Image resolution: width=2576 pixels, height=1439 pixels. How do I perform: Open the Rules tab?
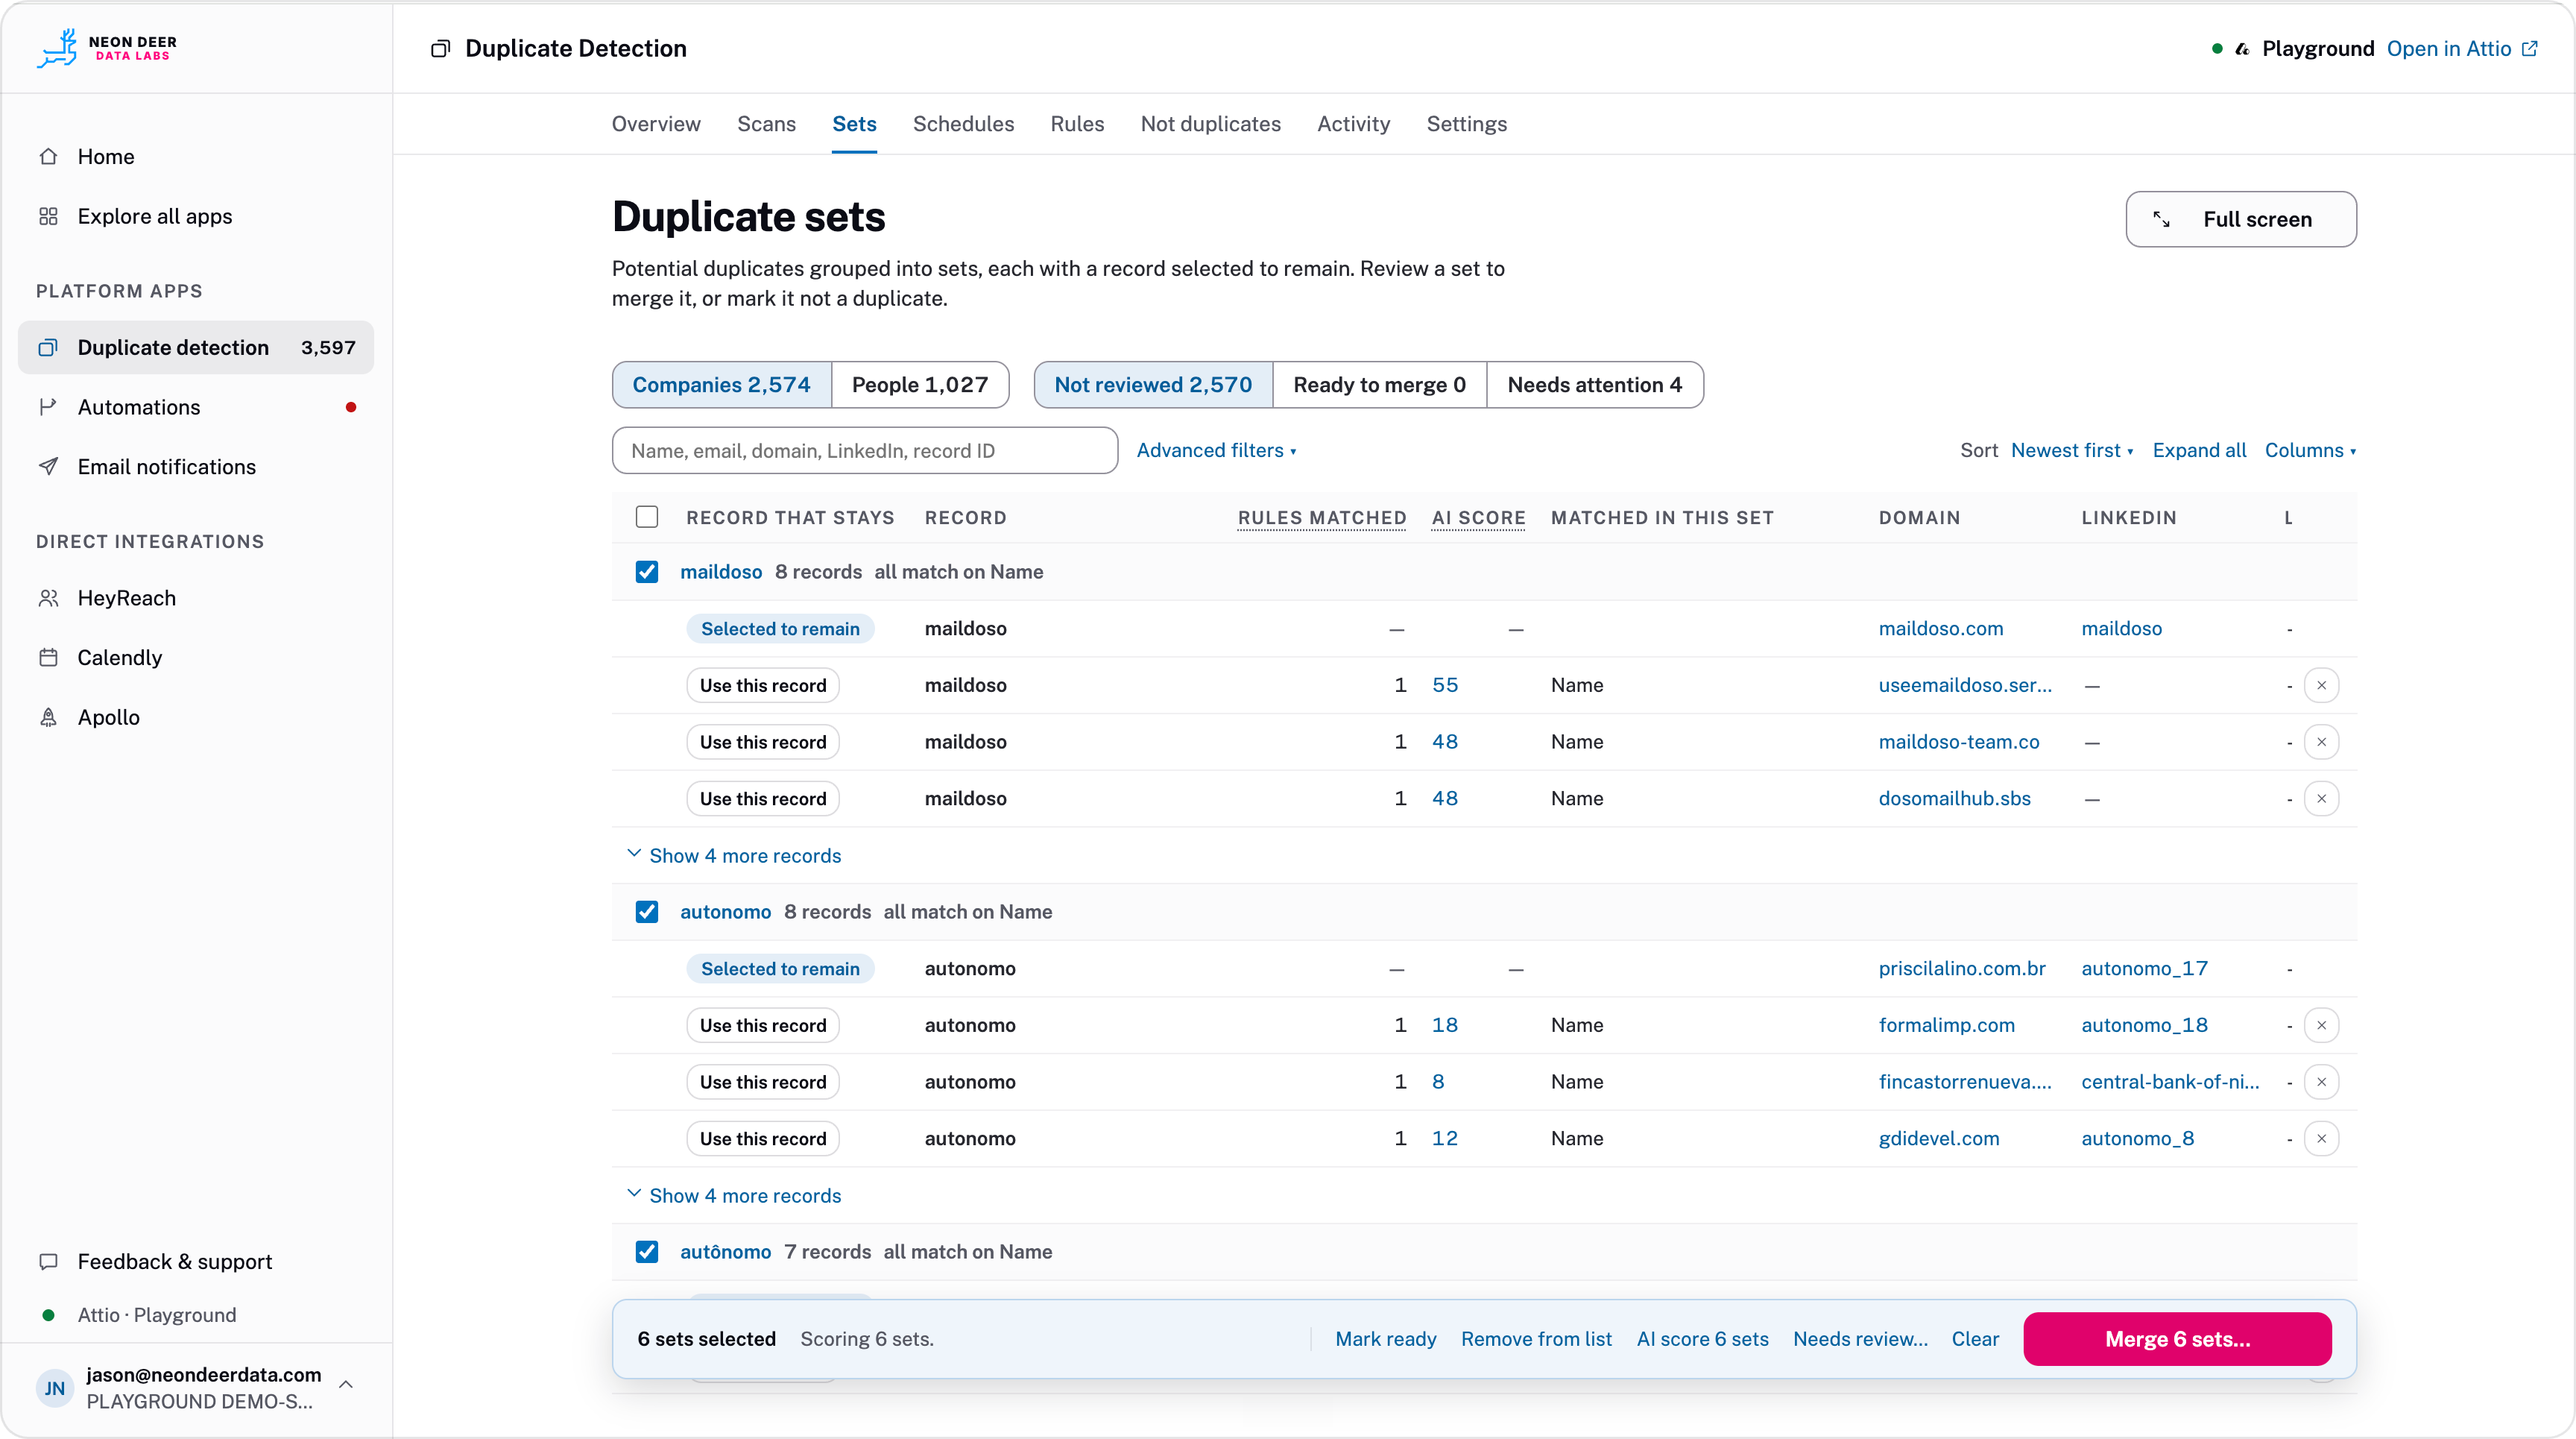tap(1077, 124)
